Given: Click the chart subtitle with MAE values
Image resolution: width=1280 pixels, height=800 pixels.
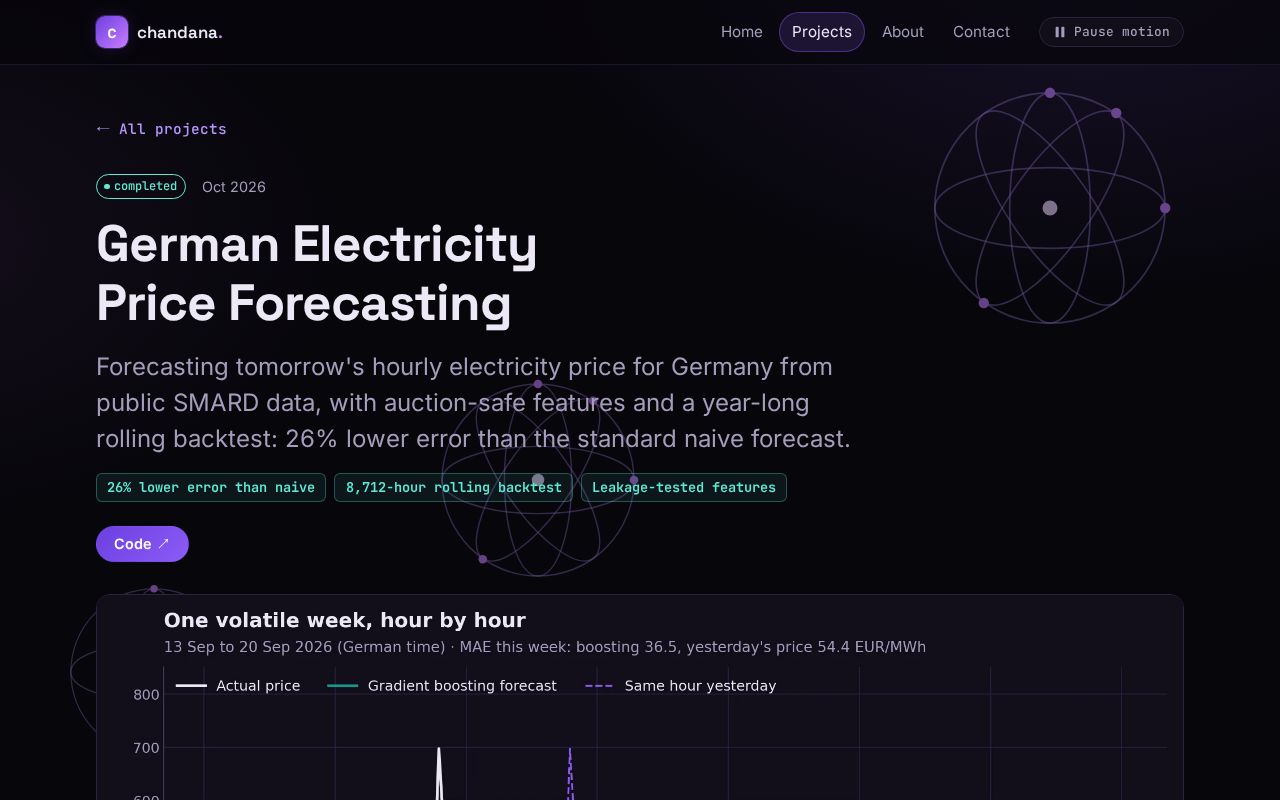Looking at the screenshot, I should [545, 647].
